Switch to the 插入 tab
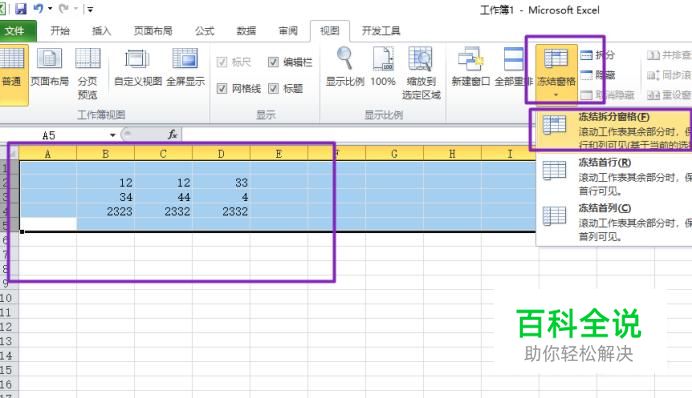This screenshot has width=692, height=398. [101, 31]
